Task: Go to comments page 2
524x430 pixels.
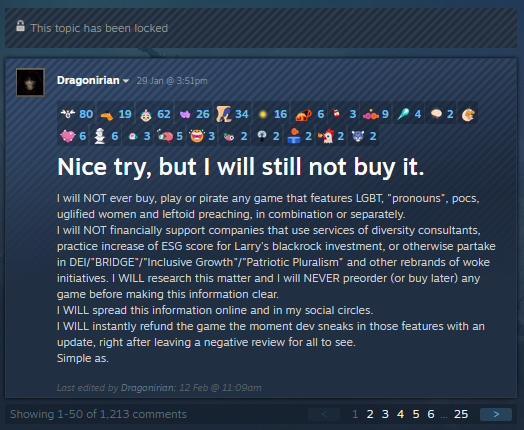Action: coord(370,414)
